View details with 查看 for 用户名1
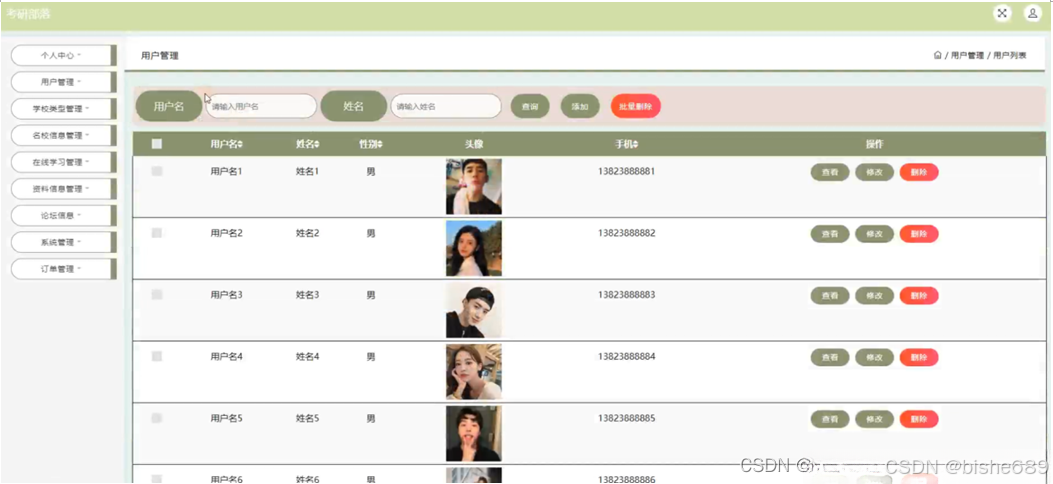Viewport: 1053px width, 484px height. (x=830, y=173)
